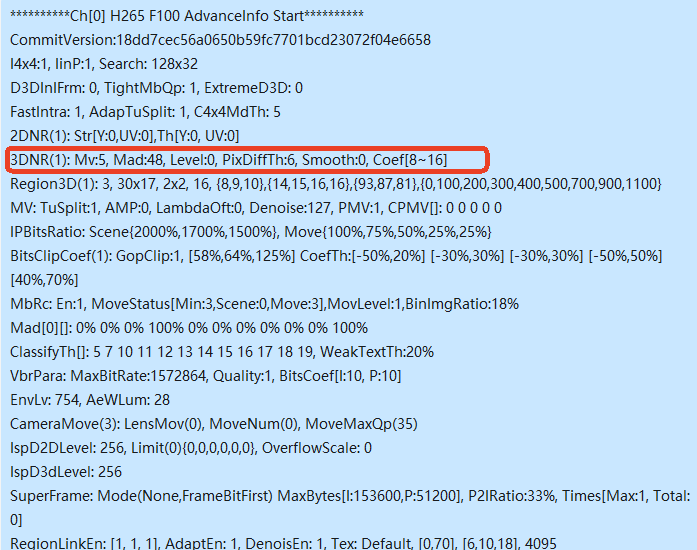Select the MV TuSplit AMP line
Image resolution: width=697 pixels, height=550 pixels.
(256, 208)
